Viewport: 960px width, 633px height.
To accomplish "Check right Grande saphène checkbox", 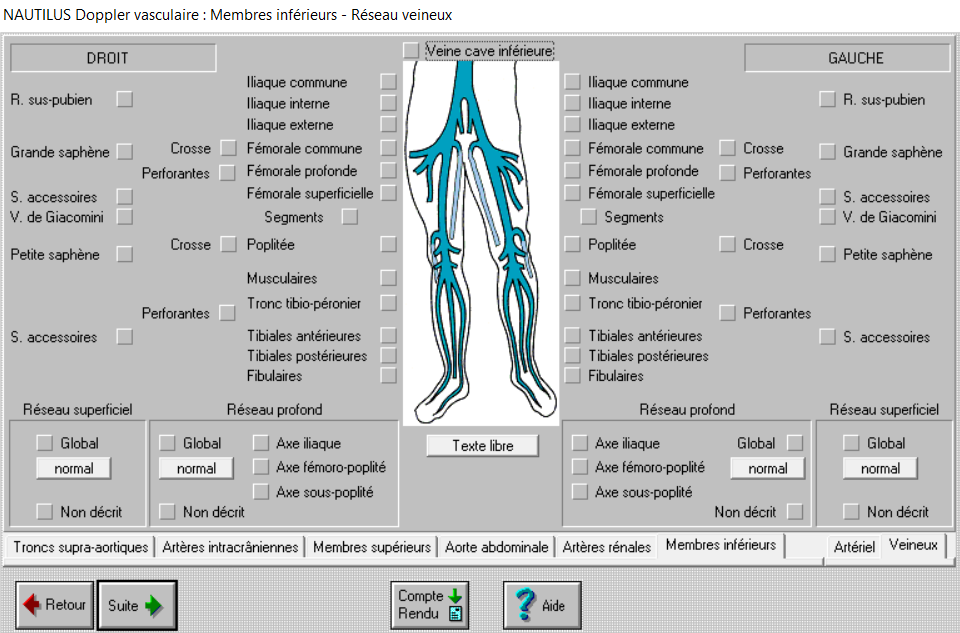I will click(x=124, y=152).
